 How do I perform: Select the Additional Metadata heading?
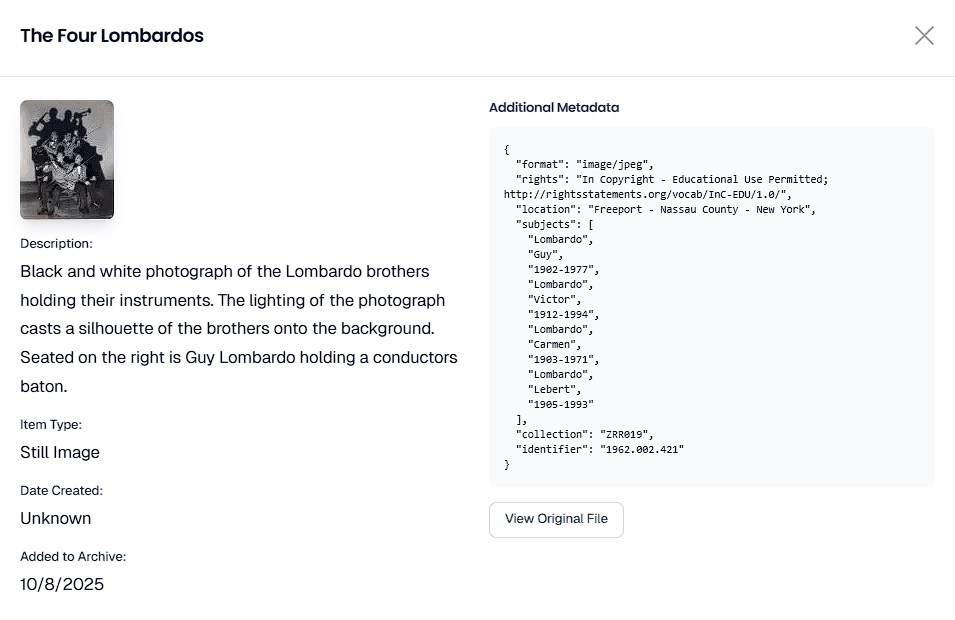553,107
